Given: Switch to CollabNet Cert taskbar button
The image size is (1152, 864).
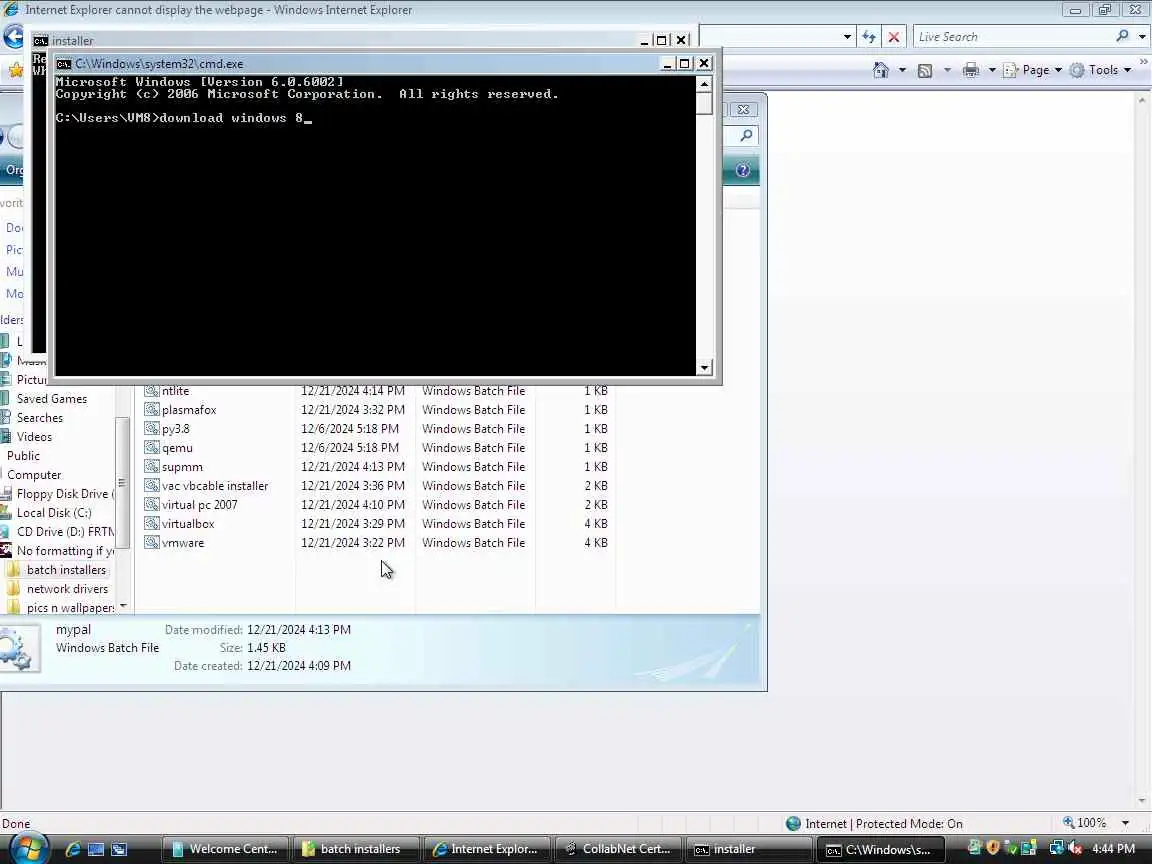Looking at the screenshot, I should point(617,849).
